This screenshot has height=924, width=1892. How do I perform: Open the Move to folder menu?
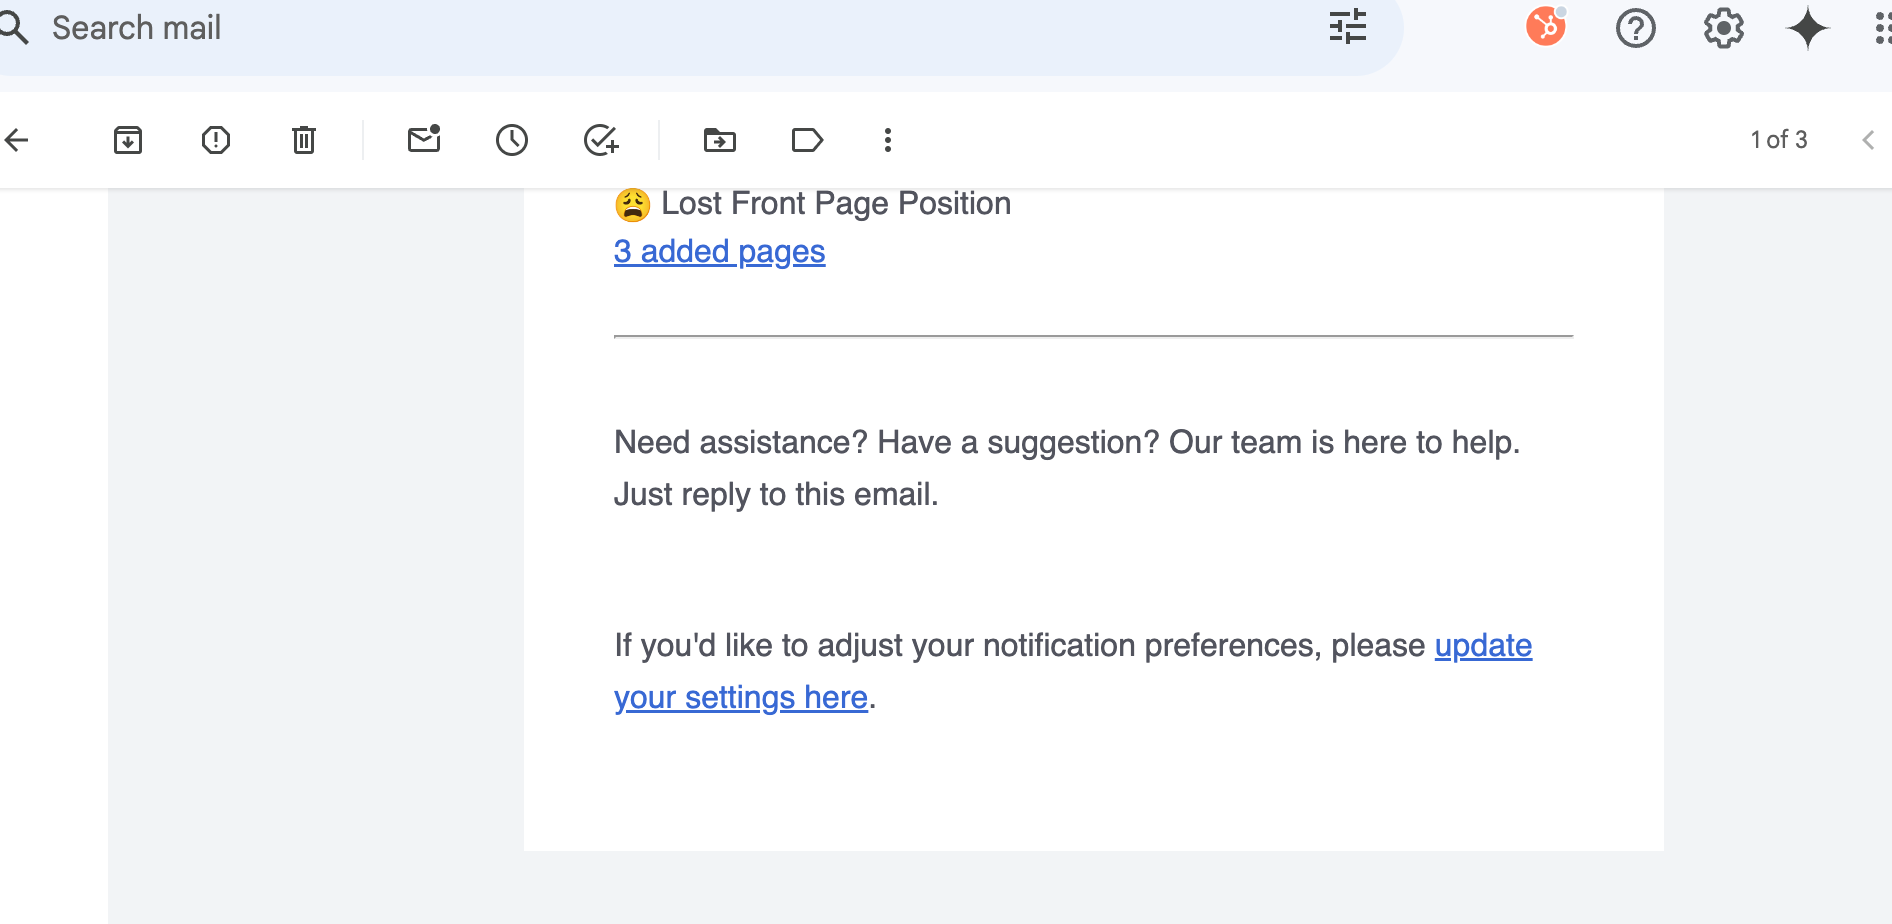[x=720, y=140]
